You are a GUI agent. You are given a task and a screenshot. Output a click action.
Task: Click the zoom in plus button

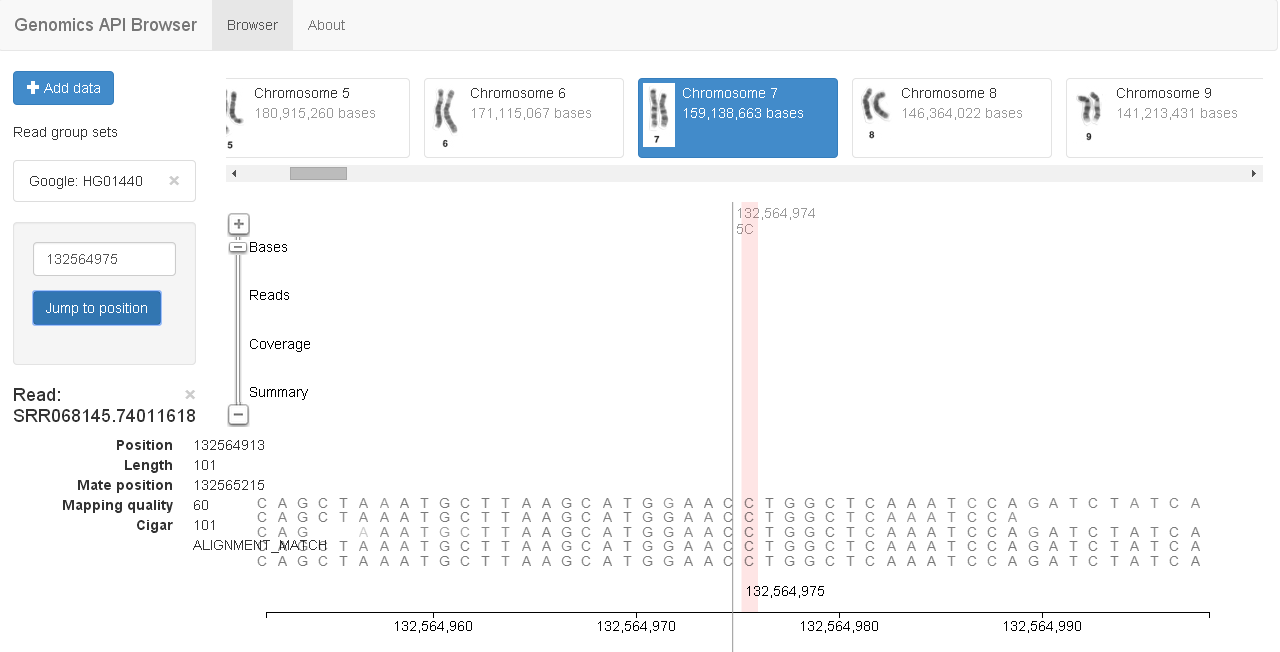click(238, 224)
